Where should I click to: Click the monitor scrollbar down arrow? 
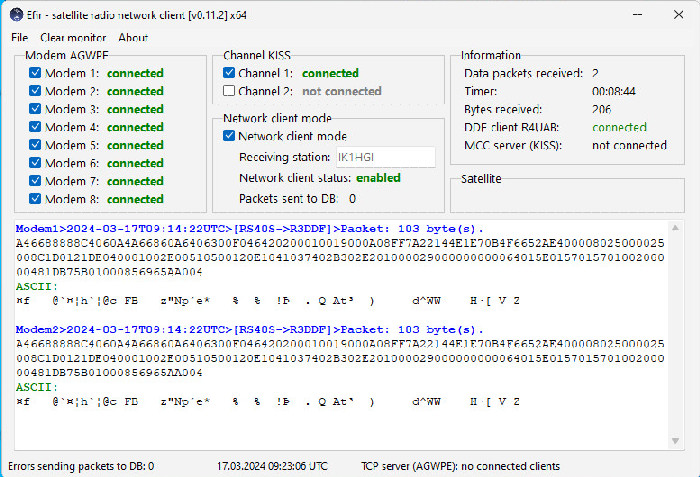click(x=675, y=441)
